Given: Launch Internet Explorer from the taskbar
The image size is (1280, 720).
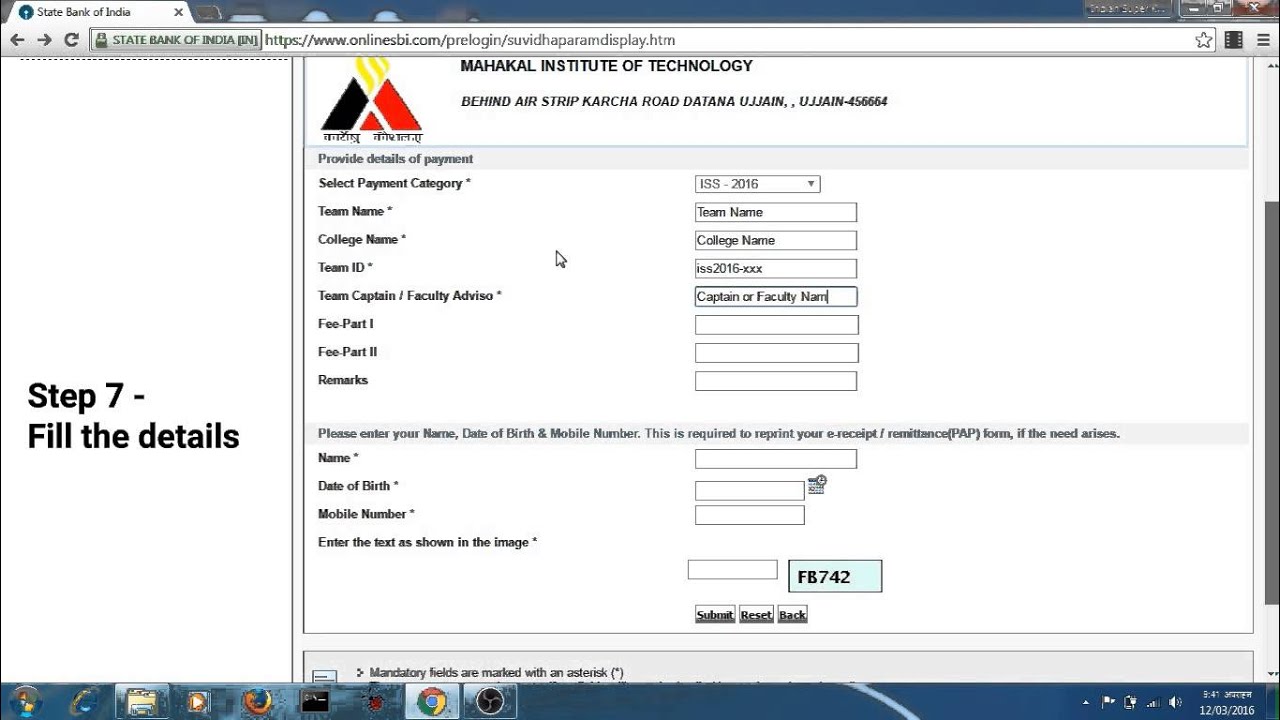Looking at the screenshot, I should tap(86, 701).
